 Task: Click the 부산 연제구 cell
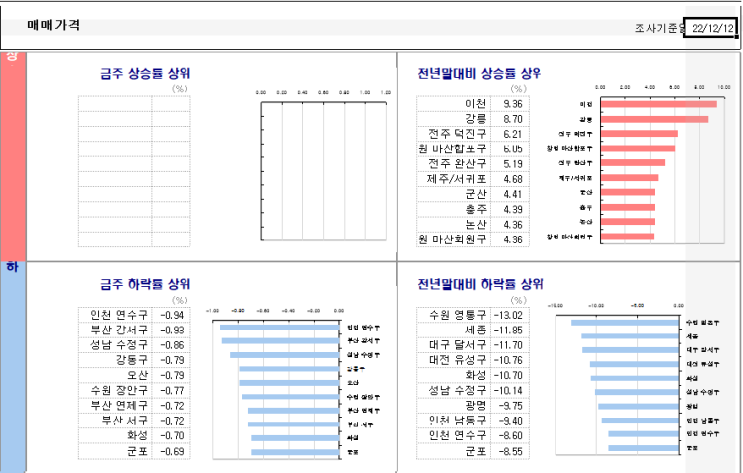coord(115,406)
